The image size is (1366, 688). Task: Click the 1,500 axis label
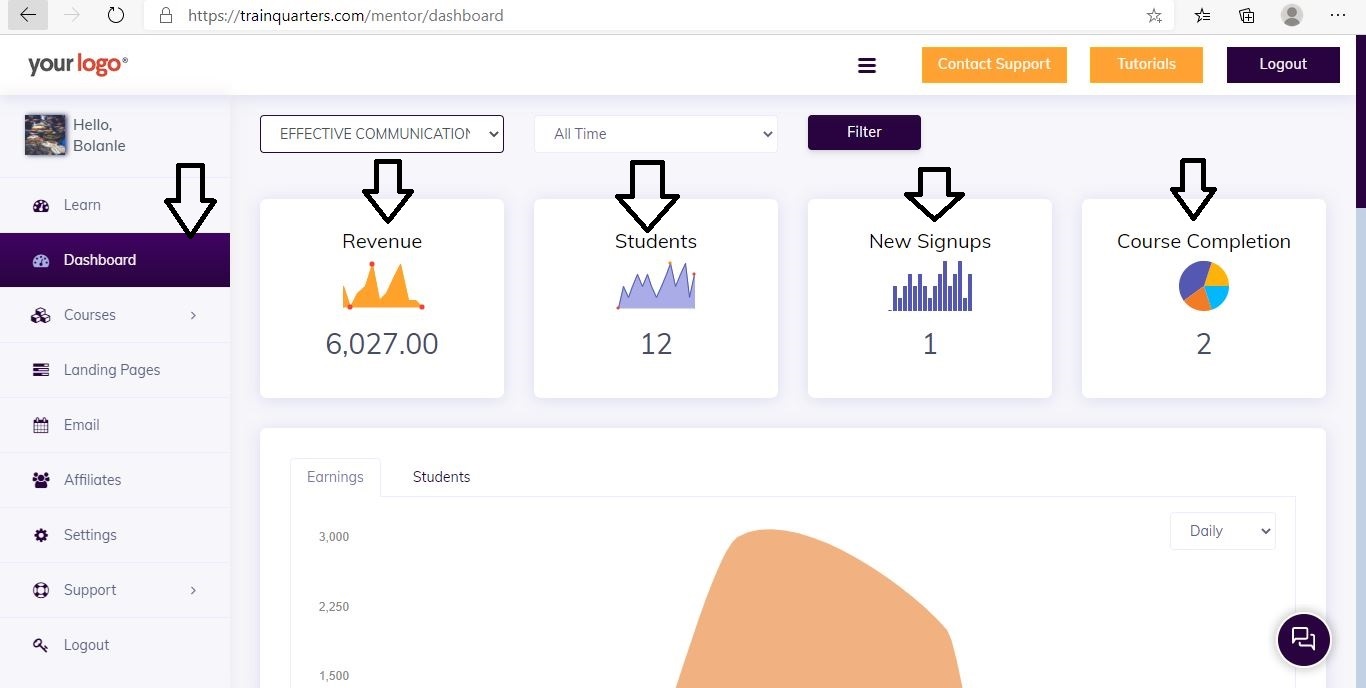point(334,676)
